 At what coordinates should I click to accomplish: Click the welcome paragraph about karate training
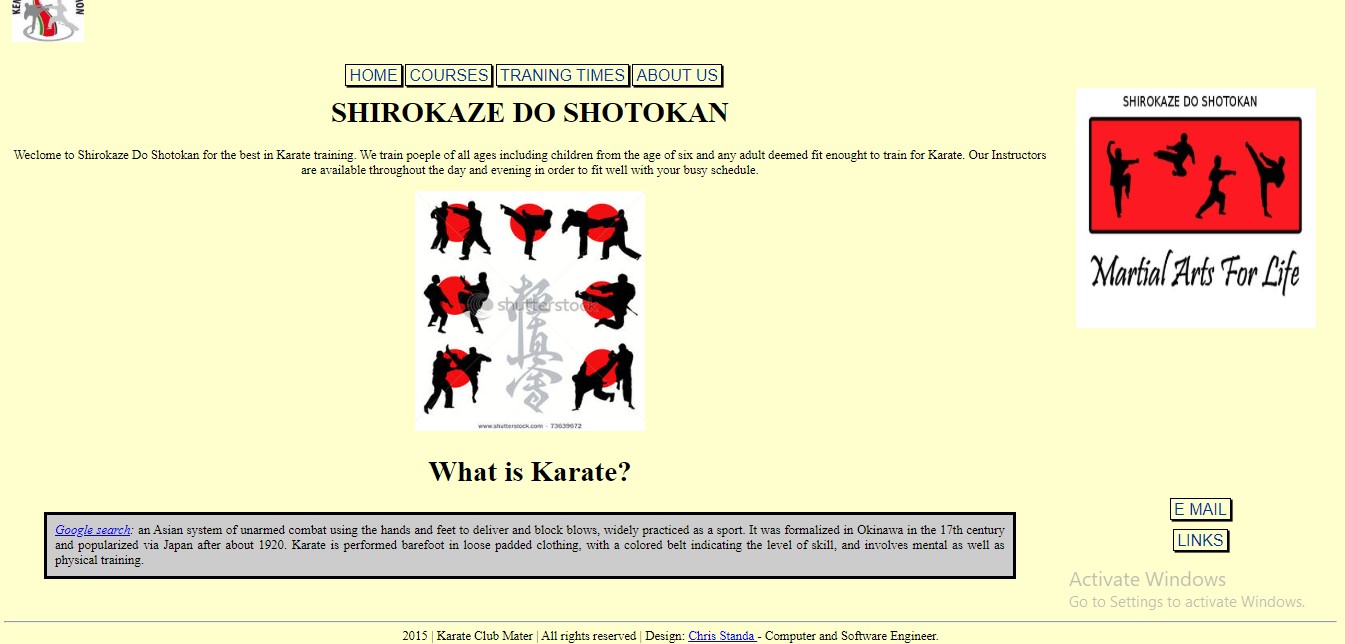pos(529,162)
